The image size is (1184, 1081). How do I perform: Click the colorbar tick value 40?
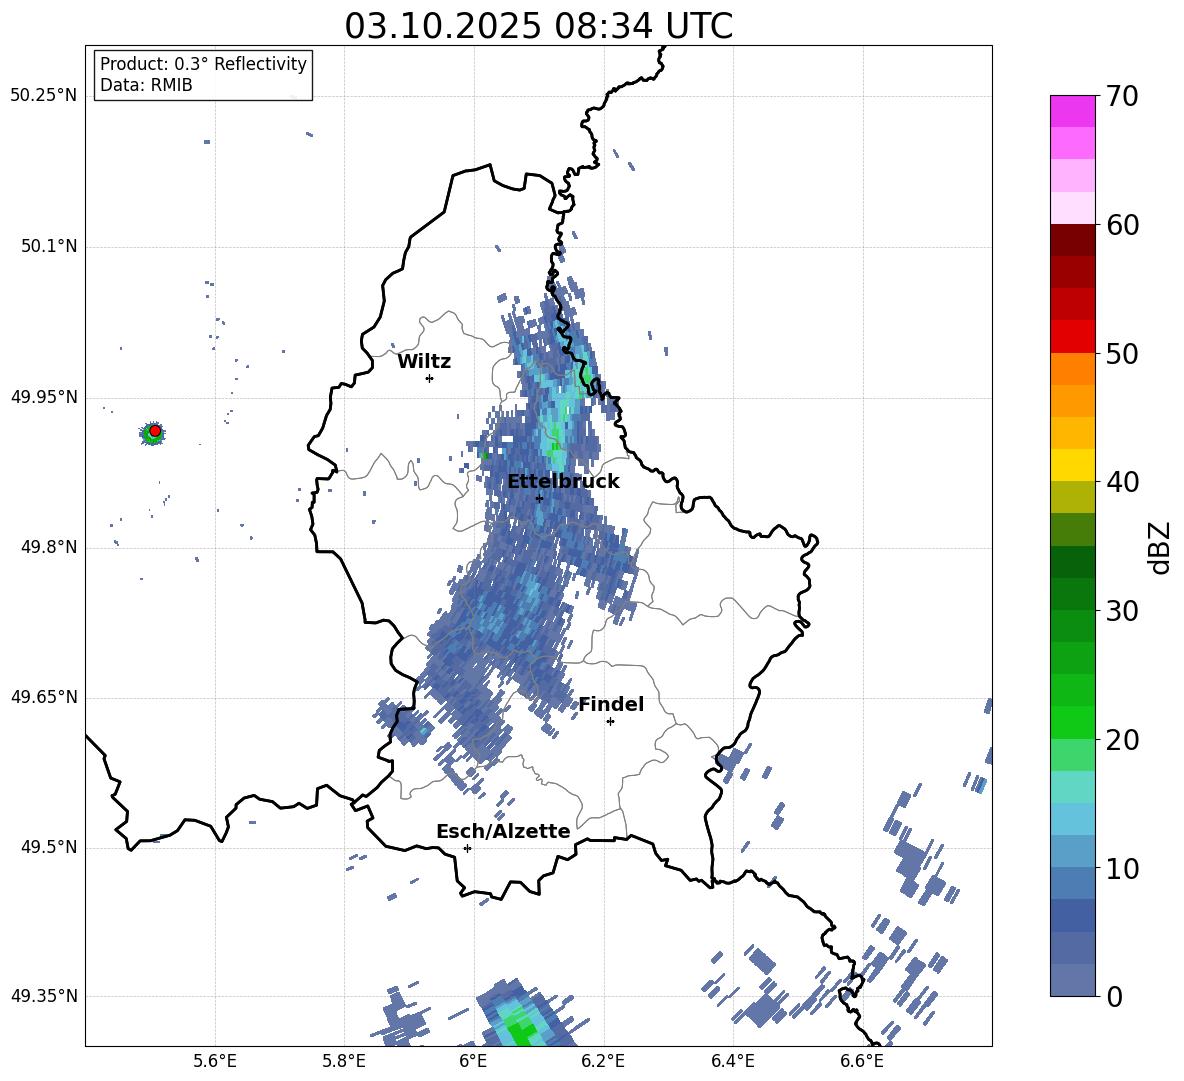1123,482
